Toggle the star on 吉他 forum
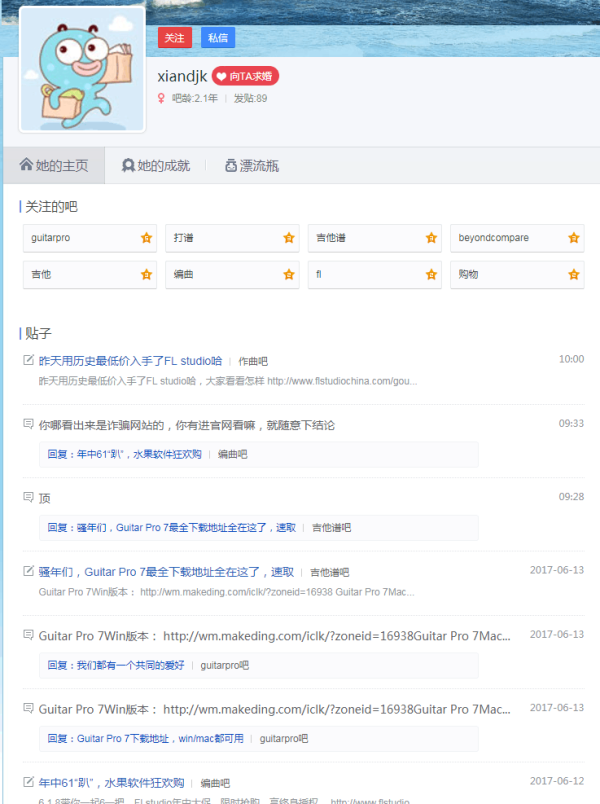 tap(147, 274)
